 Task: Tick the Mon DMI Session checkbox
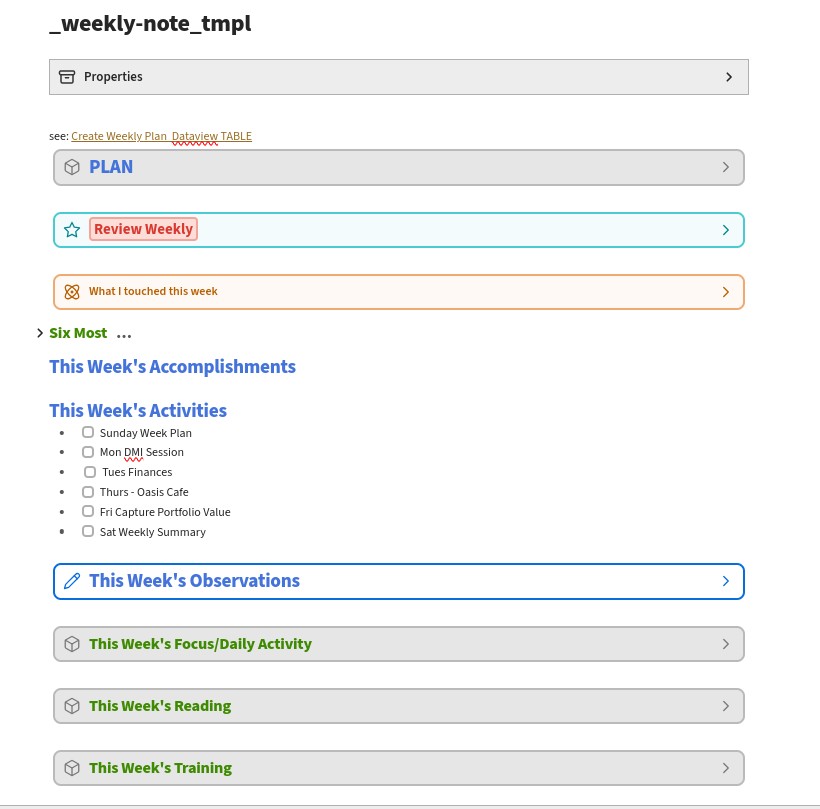point(88,452)
